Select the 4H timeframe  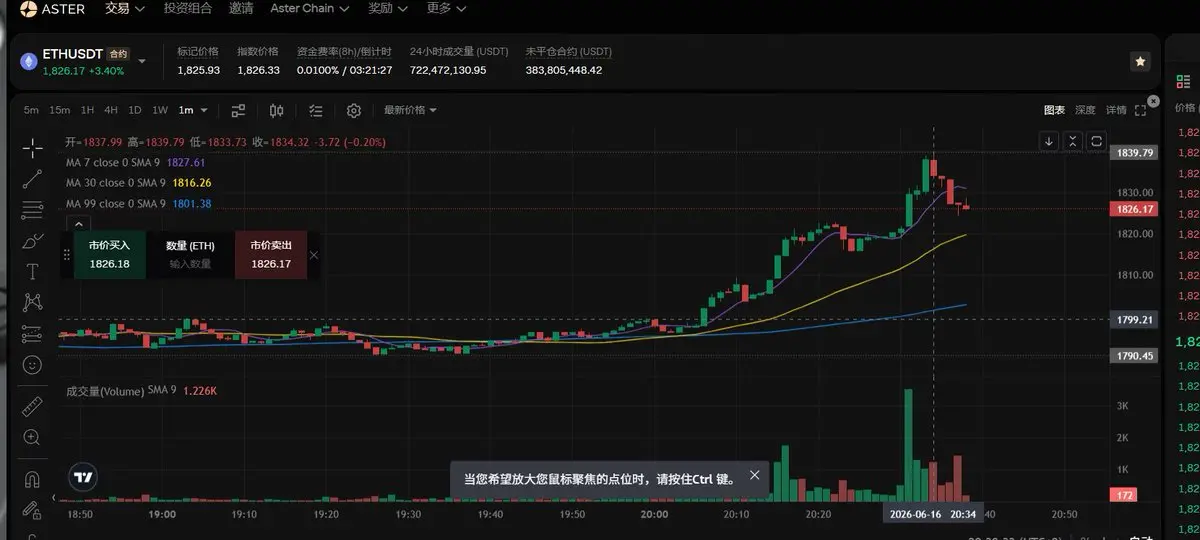[110, 110]
